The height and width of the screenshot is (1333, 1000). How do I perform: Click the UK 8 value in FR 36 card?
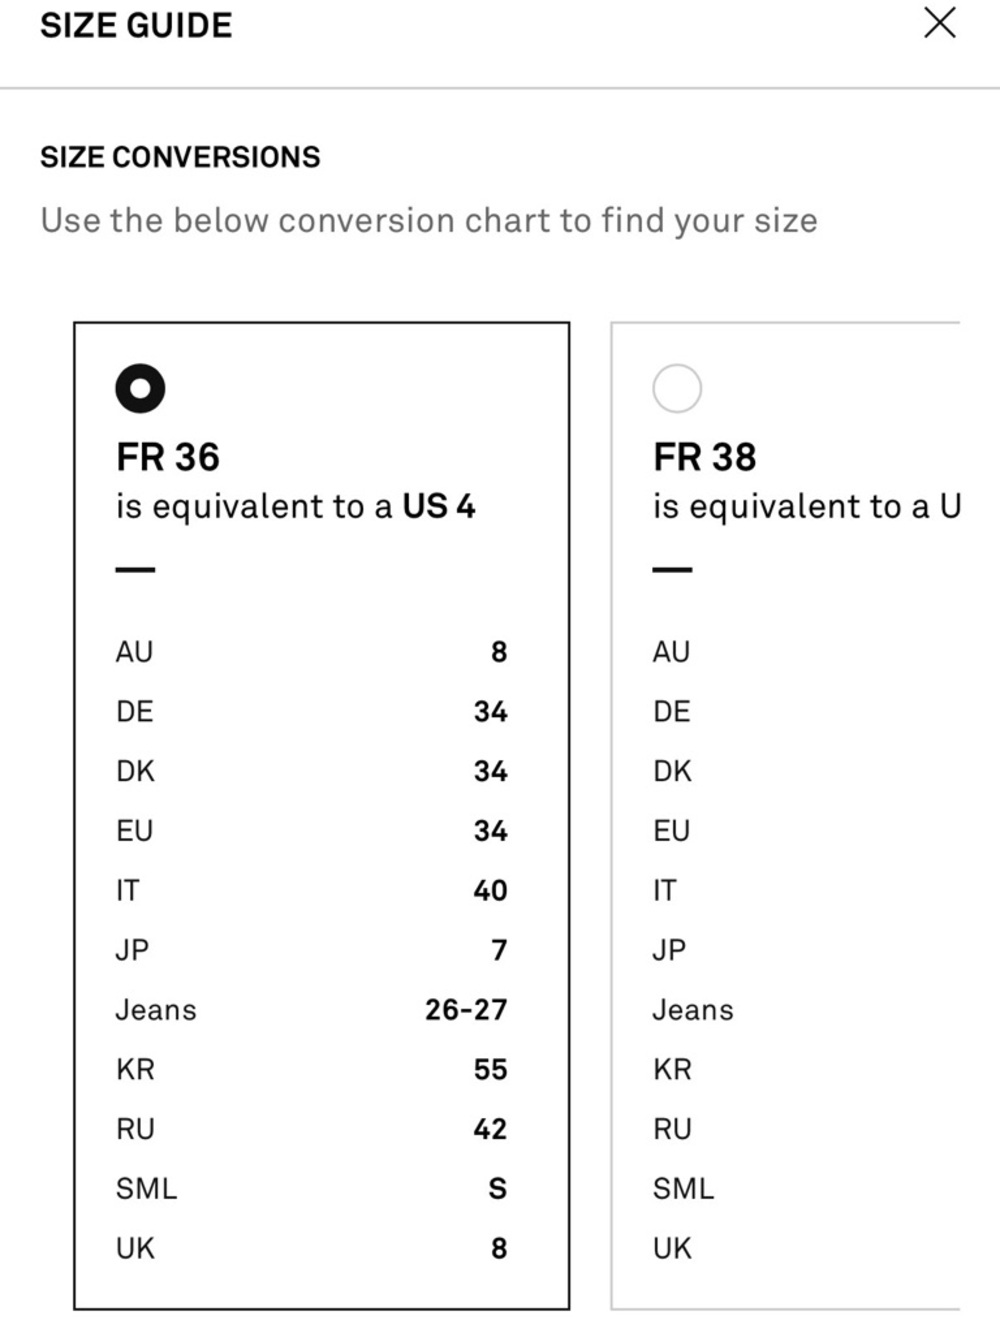pyautogui.click(x=499, y=1249)
